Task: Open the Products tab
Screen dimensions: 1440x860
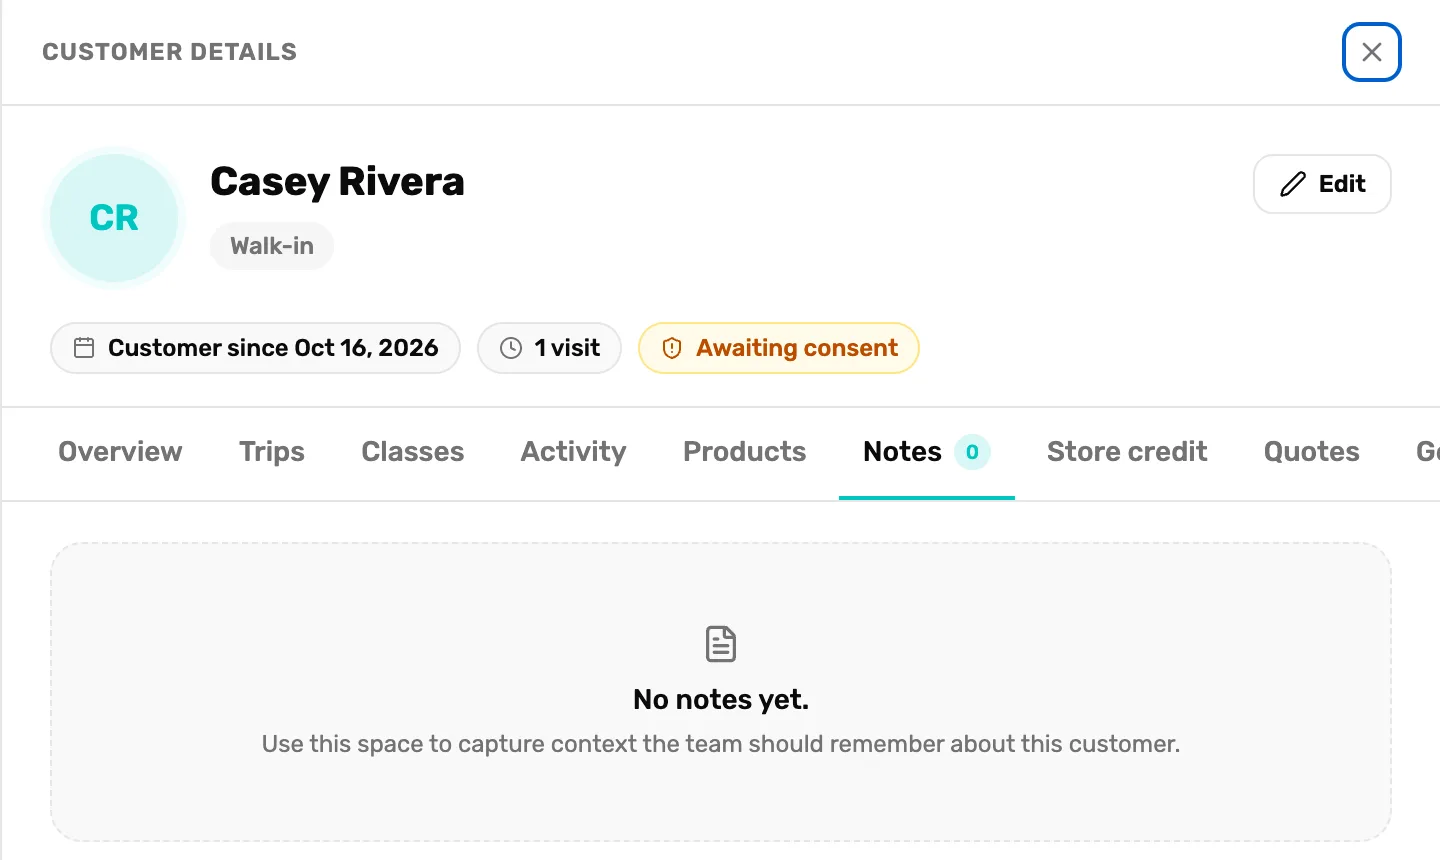Action: tap(745, 452)
